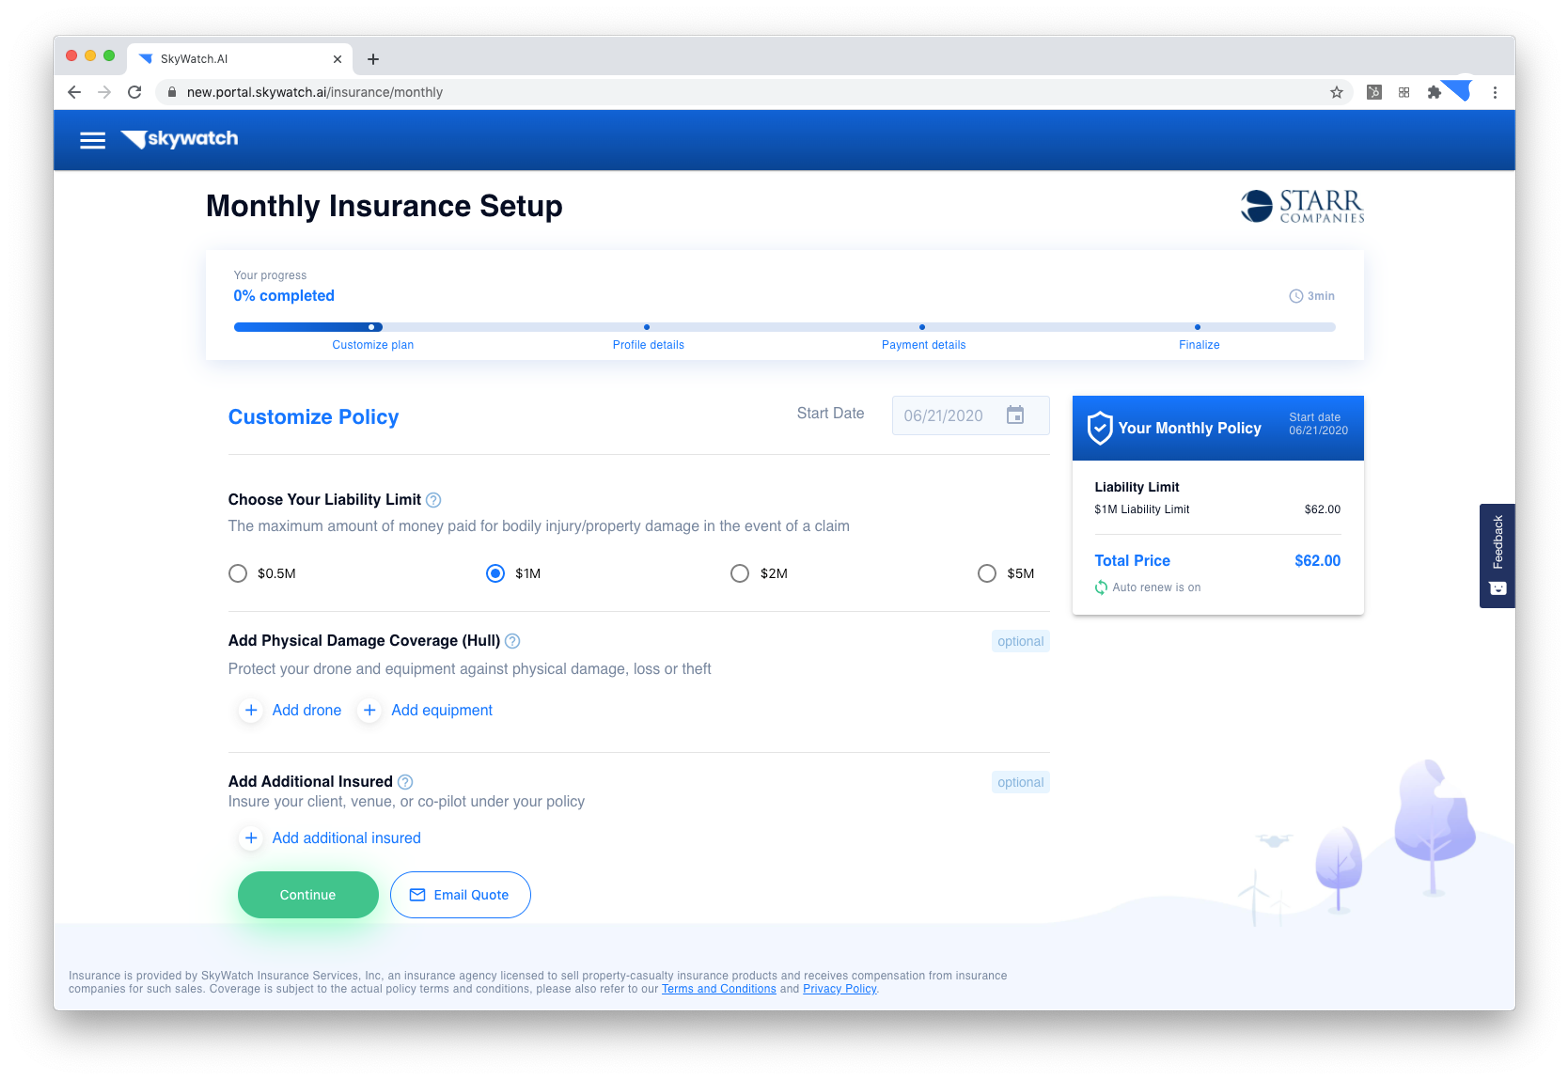Image resolution: width=1568 pixels, height=1080 pixels.
Task: Show help for Choose Your Liability Limit
Action: tap(433, 500)
